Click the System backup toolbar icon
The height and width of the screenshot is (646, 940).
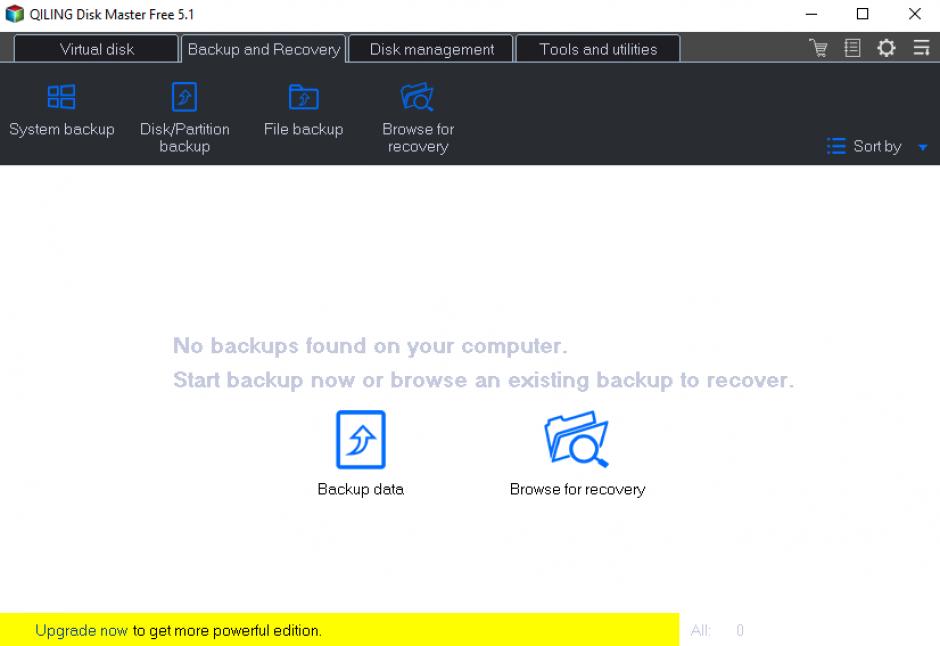click(x=62, y=98)
